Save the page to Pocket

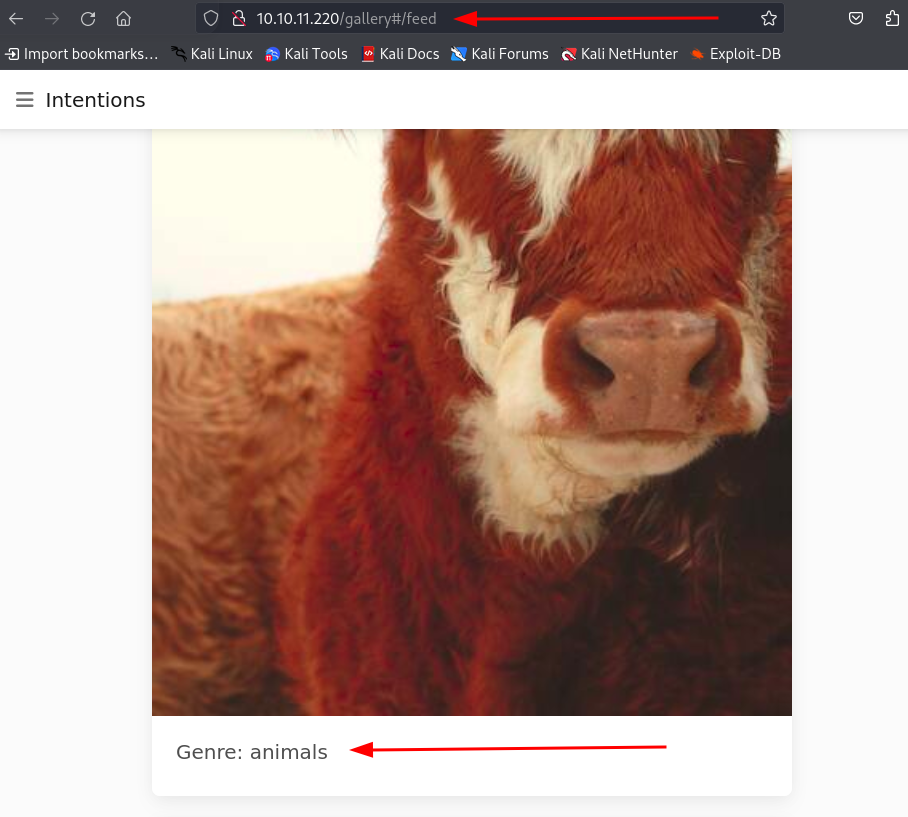856,18
